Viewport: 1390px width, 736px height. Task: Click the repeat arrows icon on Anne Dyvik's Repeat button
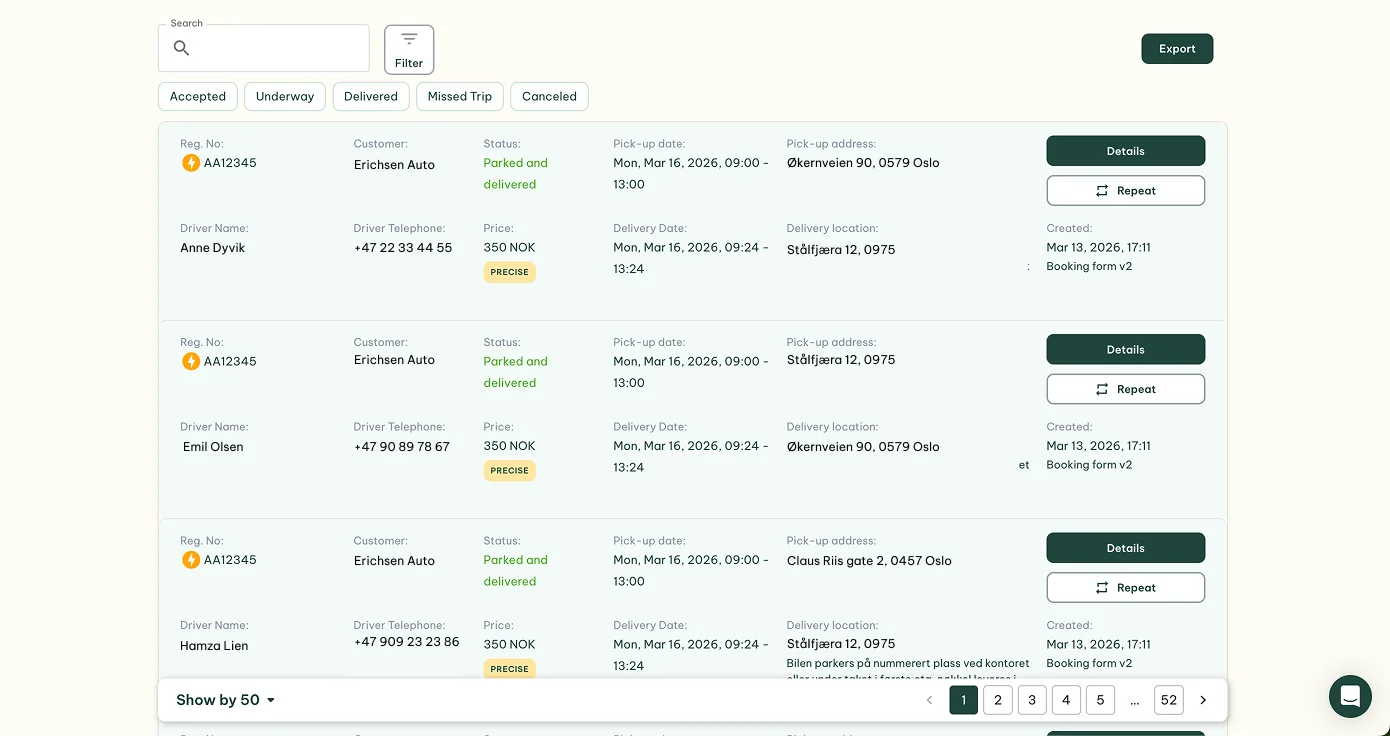(x=1102, y=190)
